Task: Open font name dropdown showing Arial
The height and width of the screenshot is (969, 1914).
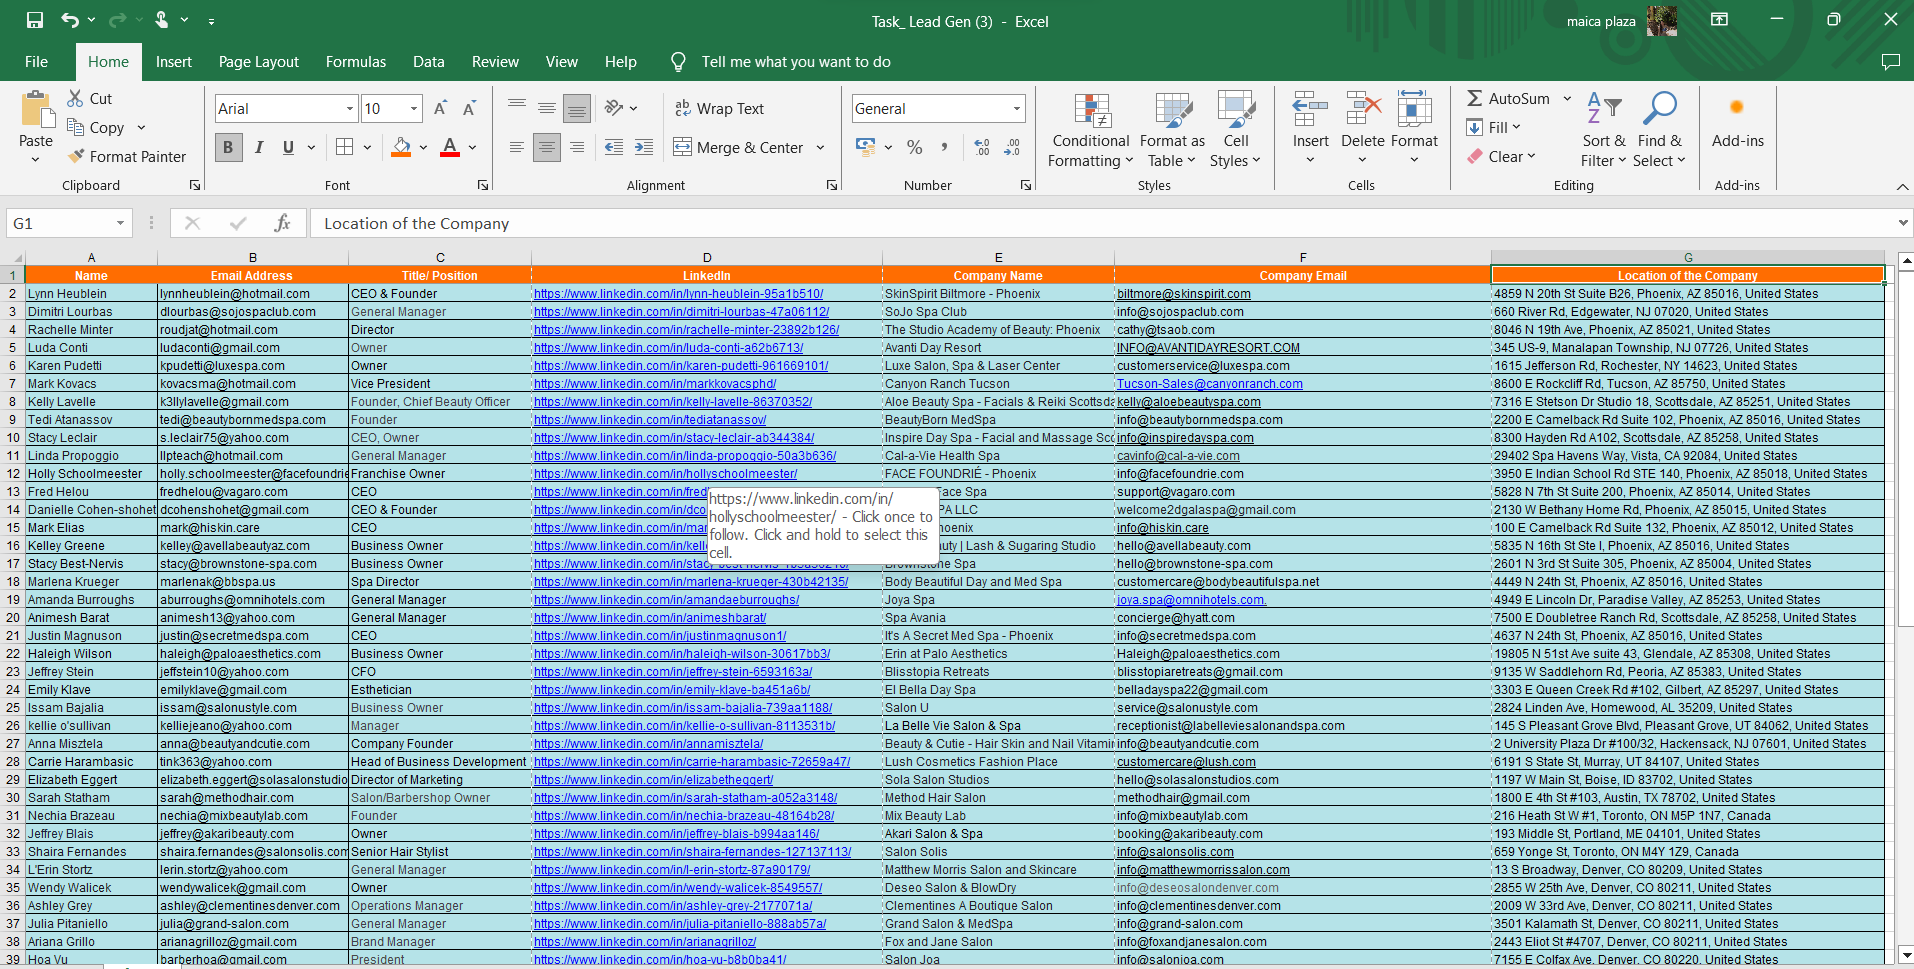Action: click(x=349, y=108)
